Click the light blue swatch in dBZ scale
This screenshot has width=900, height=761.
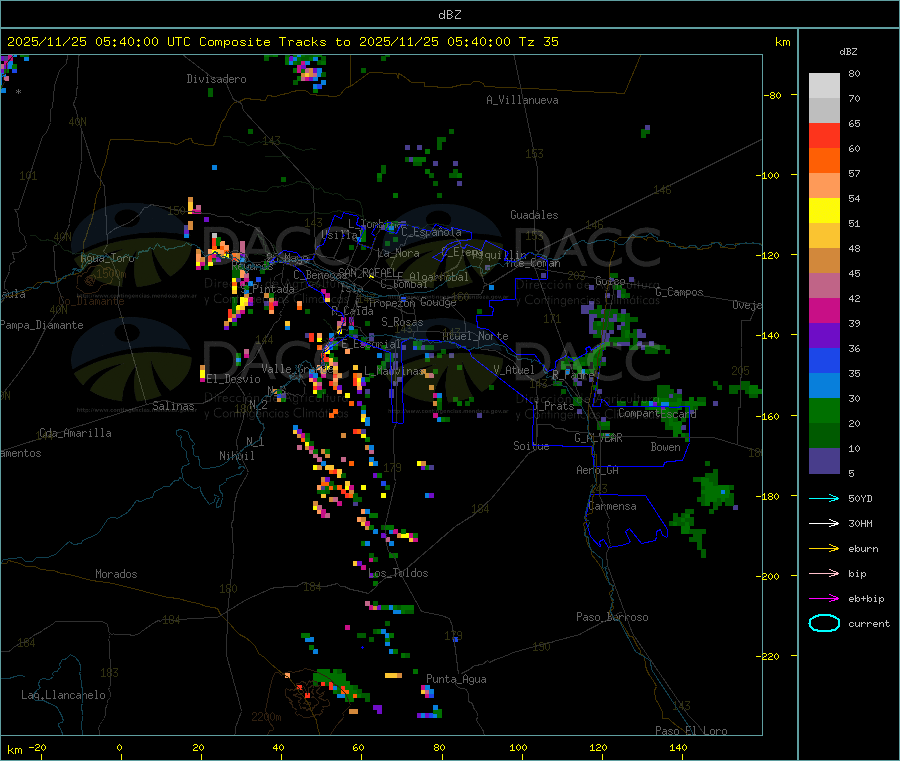tap(824, 386)
